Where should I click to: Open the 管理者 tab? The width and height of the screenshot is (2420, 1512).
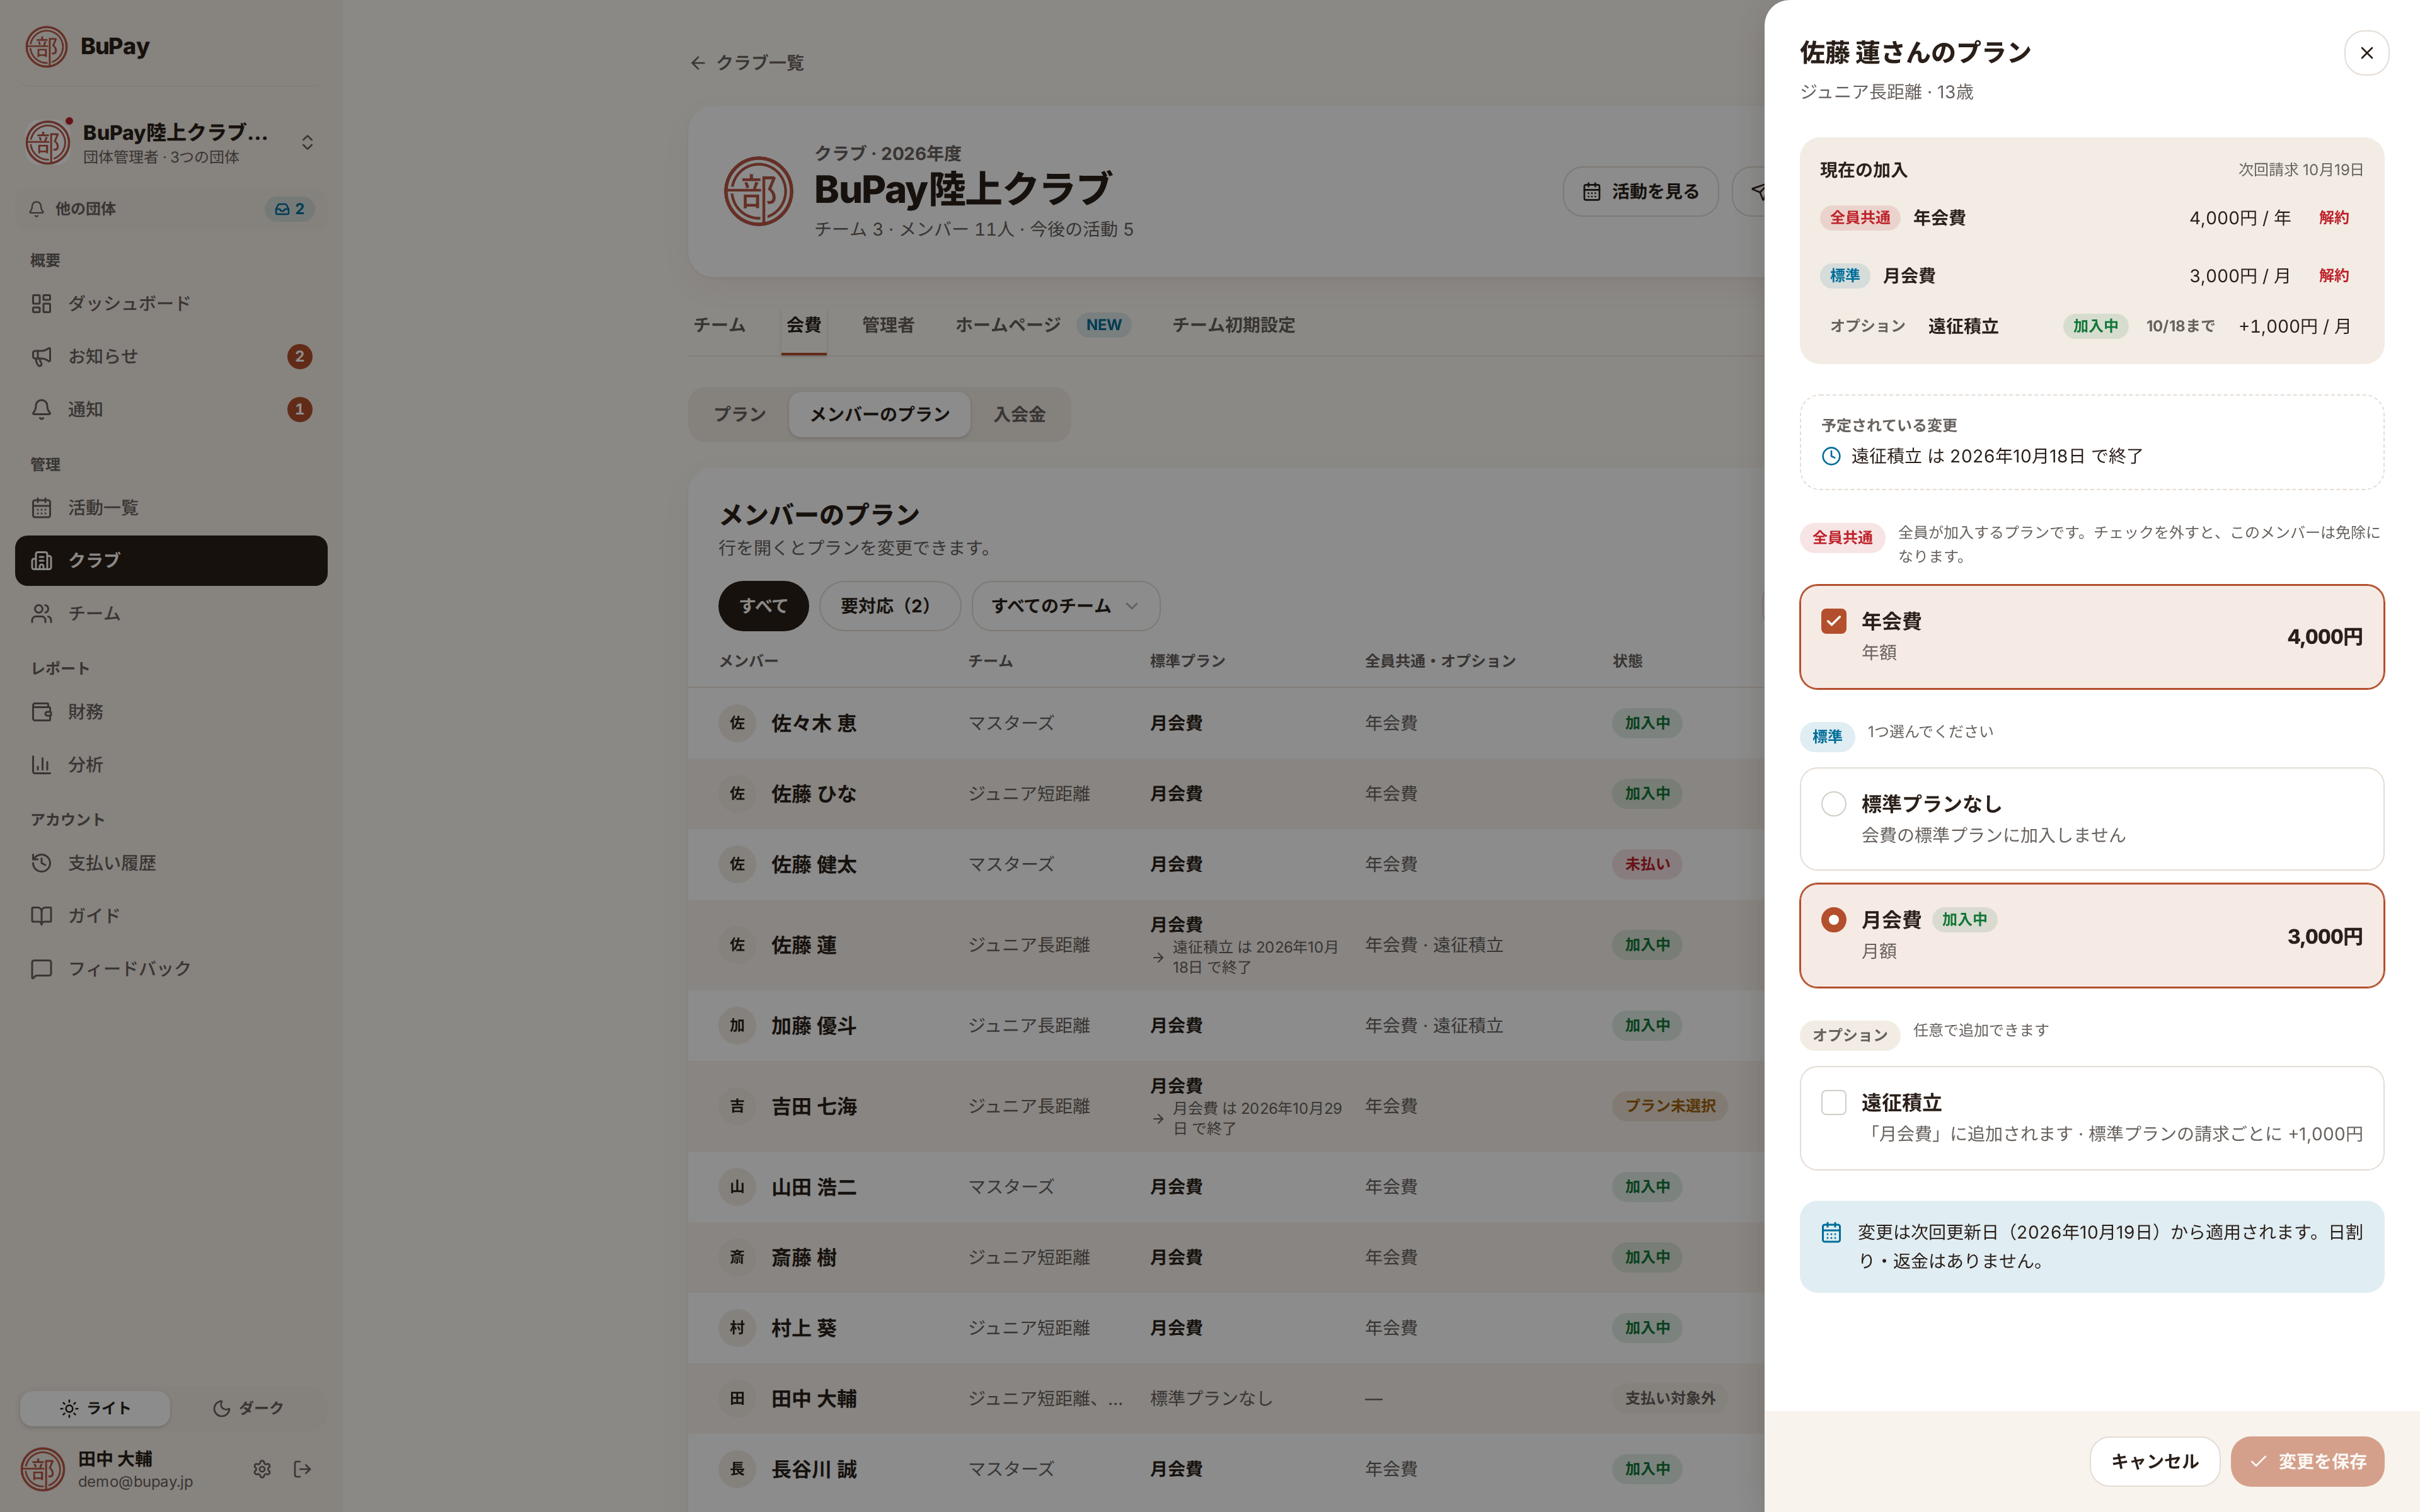888,325
